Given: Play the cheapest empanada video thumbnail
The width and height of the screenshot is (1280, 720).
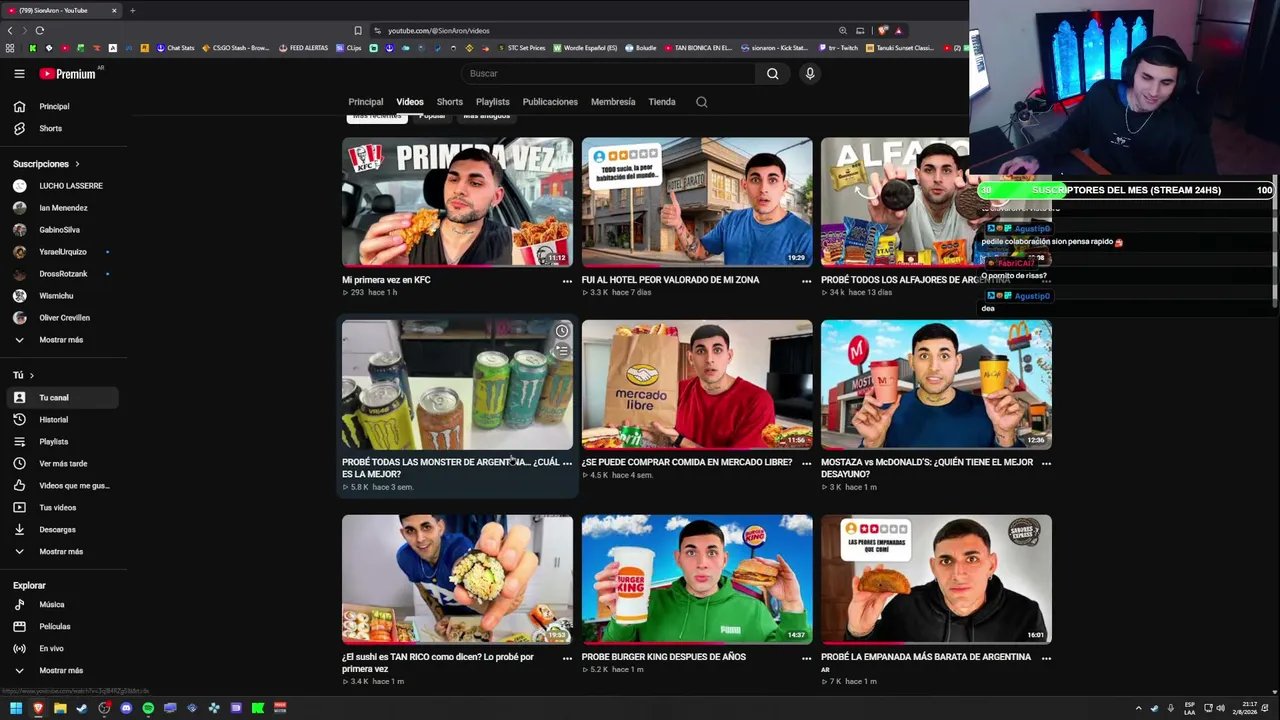Looking at the screenshot, I should [x=936, y=580].
